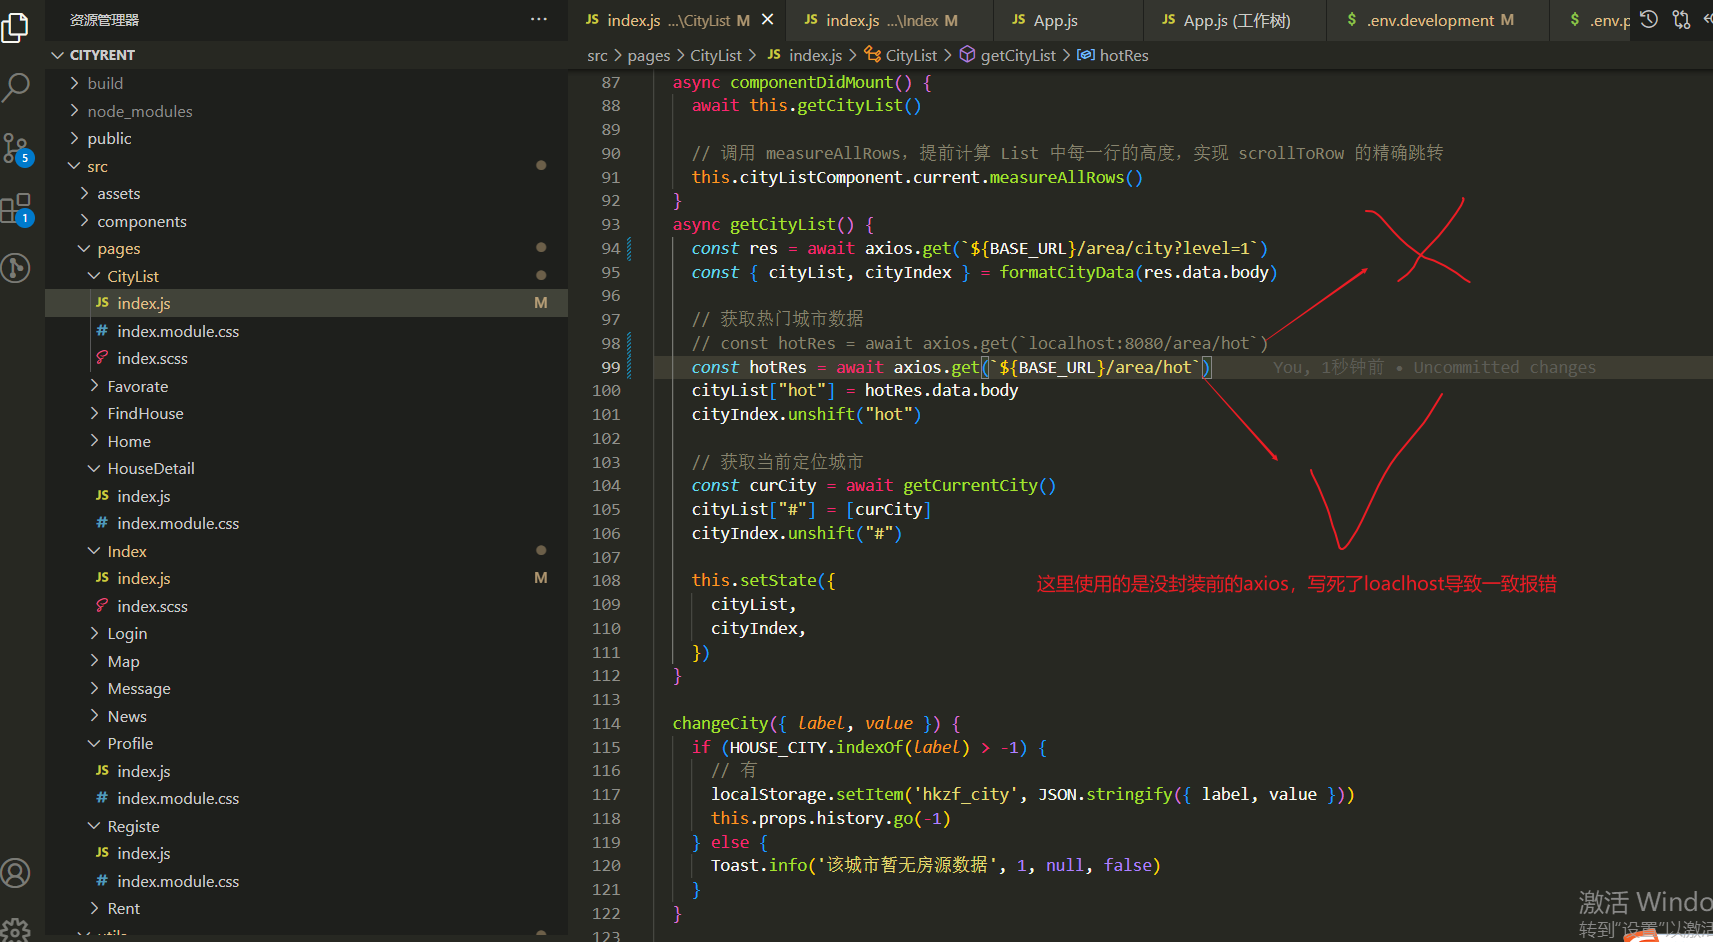Close the CityList index.js tab
The image size is (1713, 942).
pos(767,19)
